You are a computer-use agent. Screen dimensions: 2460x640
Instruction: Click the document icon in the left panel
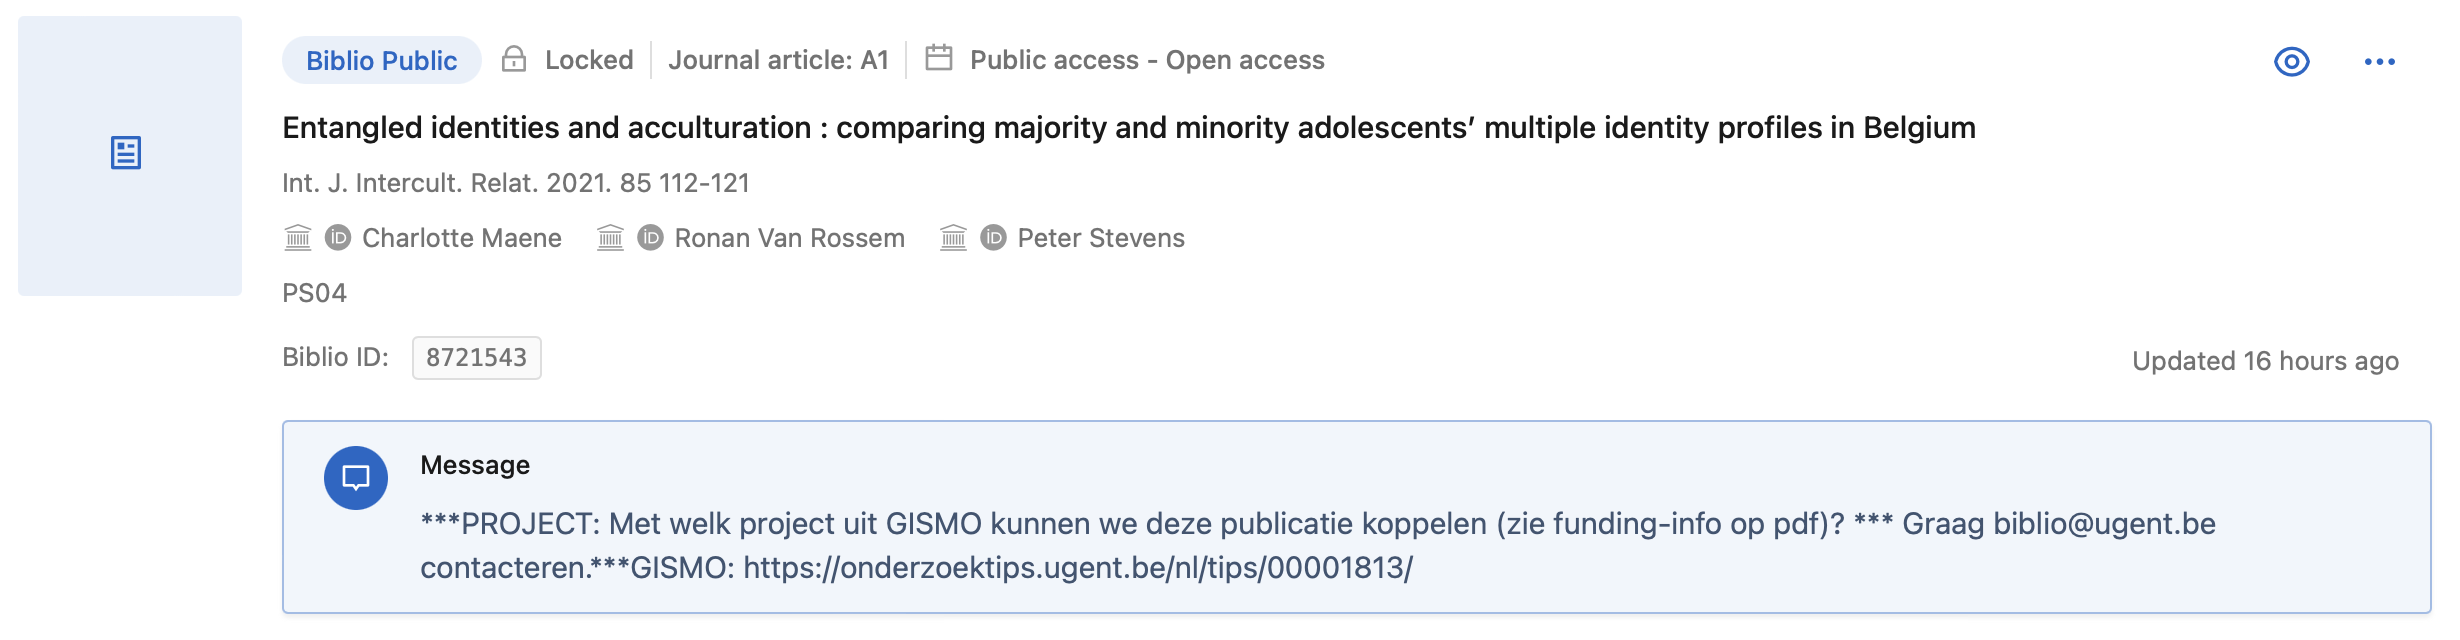[x=128, y=152]
